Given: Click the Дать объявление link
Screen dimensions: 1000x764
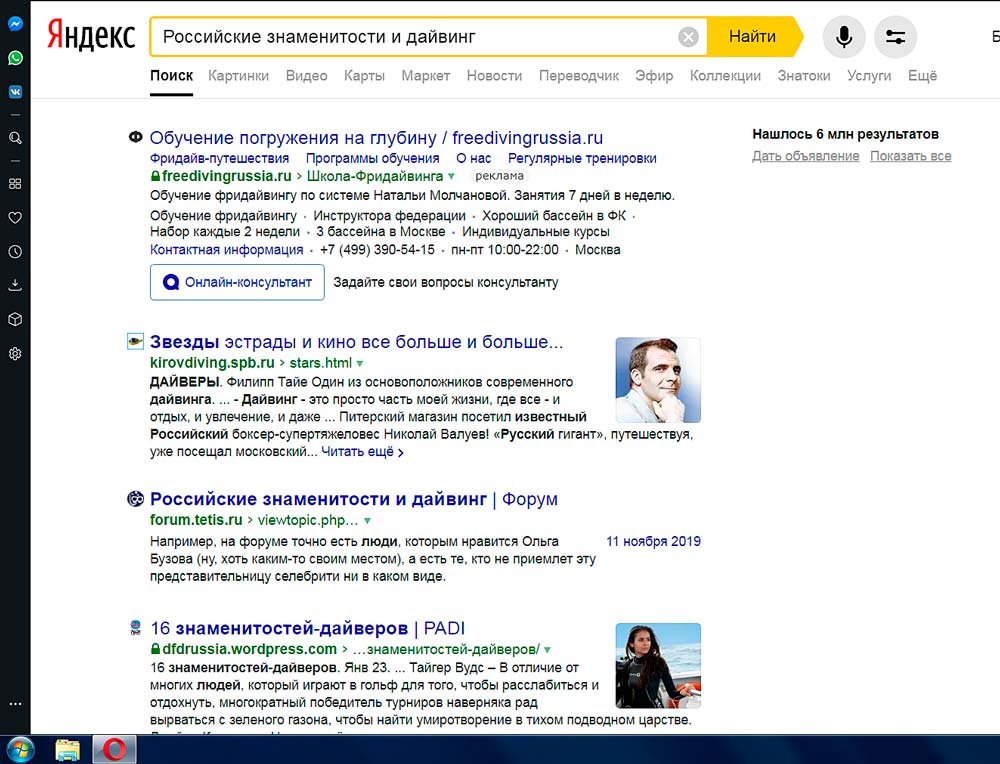Looking at the screenshot, I should coord(805,156).
